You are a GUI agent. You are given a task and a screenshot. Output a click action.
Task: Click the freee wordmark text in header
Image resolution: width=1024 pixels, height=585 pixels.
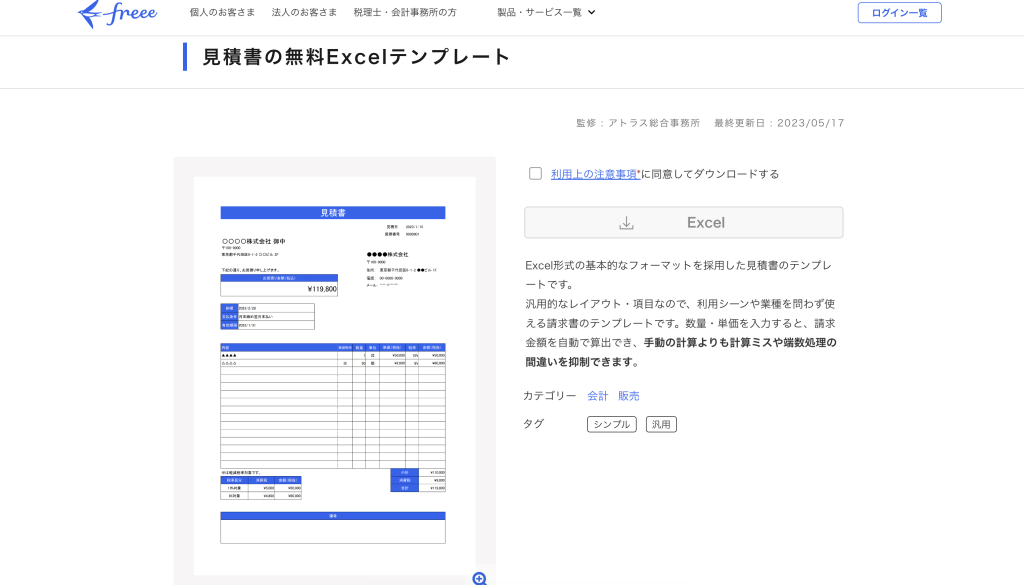point(132,13)
